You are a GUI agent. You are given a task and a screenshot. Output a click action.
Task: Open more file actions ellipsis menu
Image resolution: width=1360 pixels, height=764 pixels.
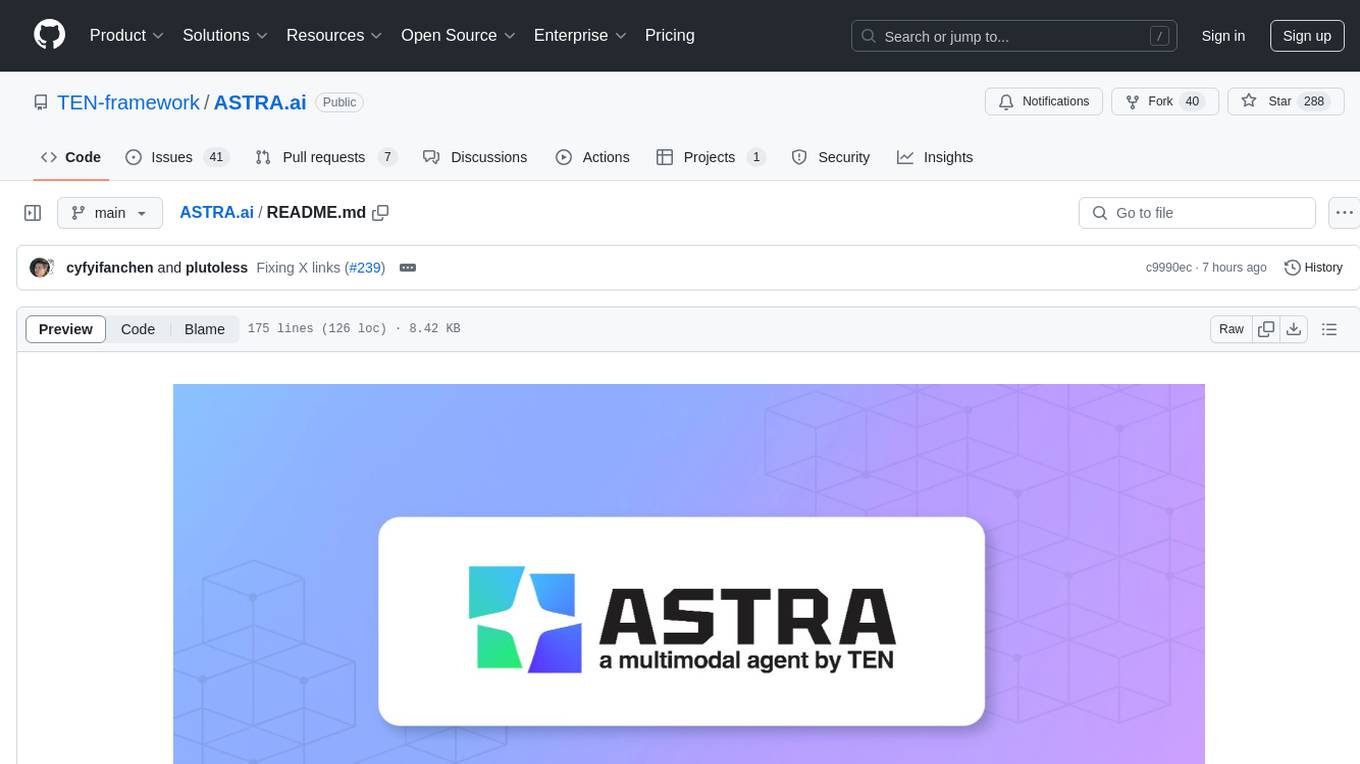[x=1344, y=213]
